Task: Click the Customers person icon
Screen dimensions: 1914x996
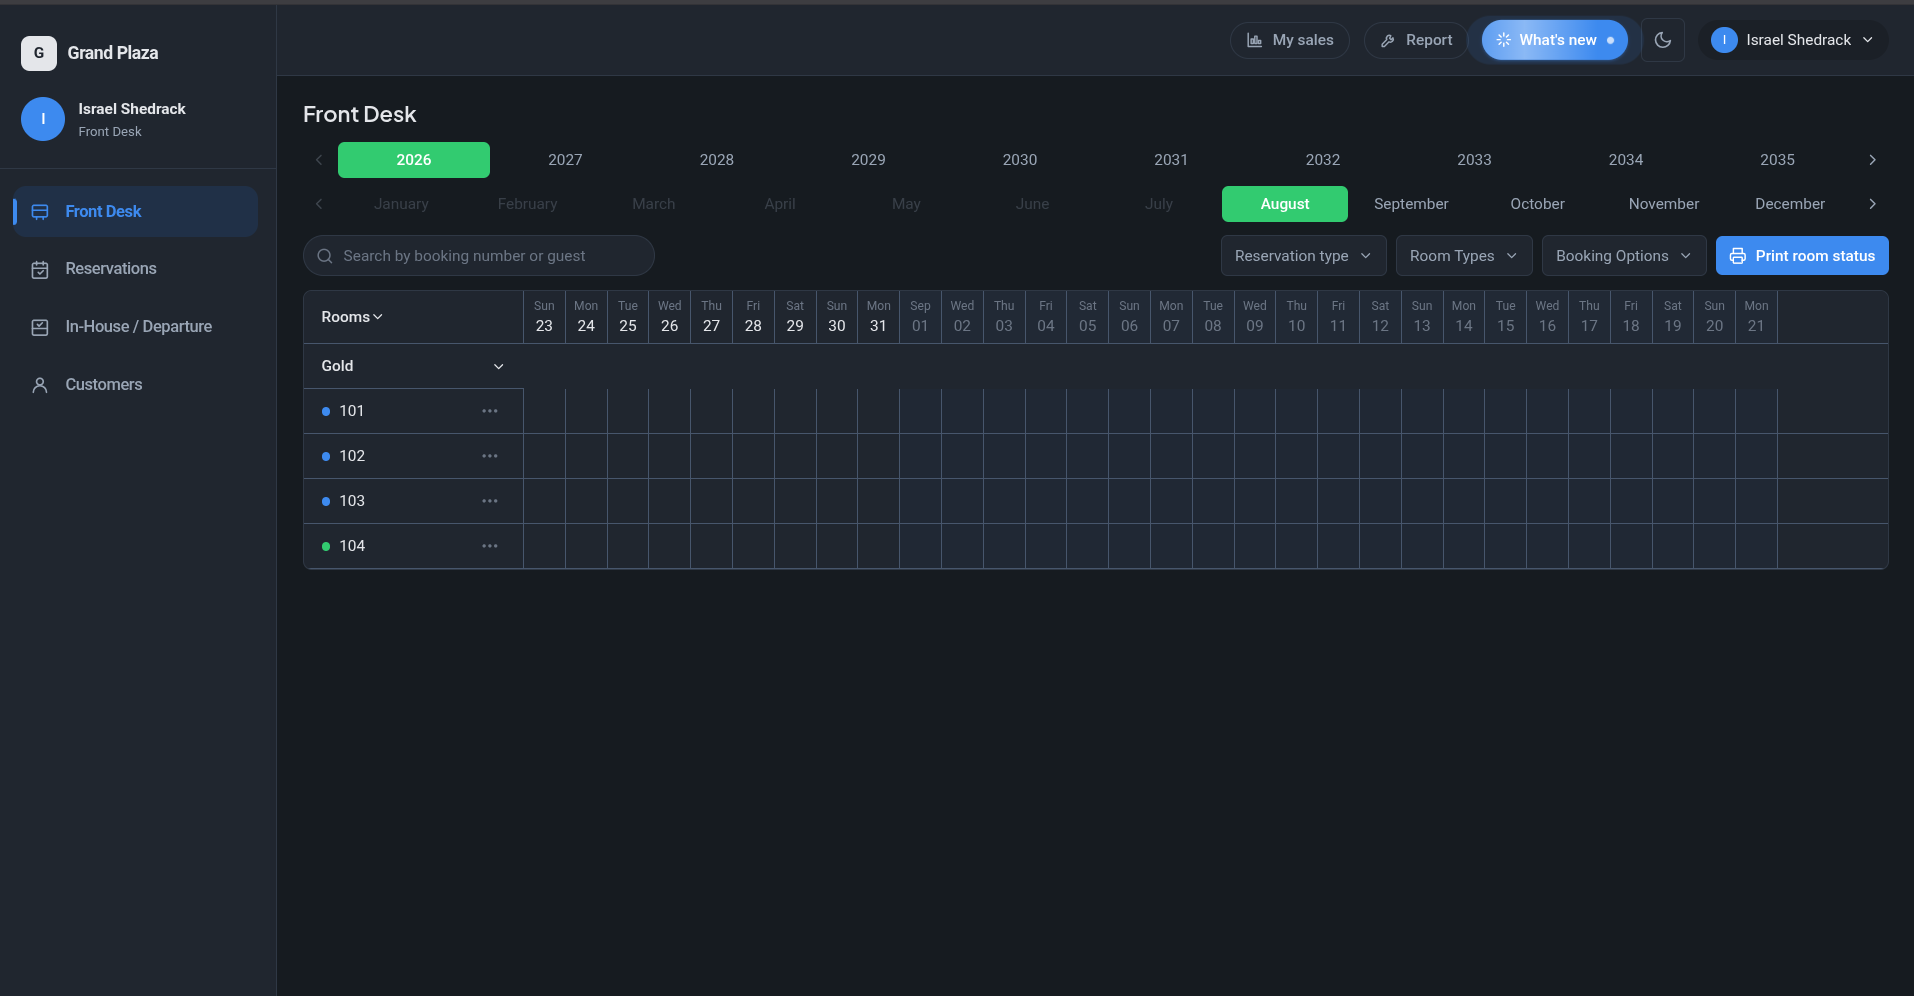Action: [40, 385]
